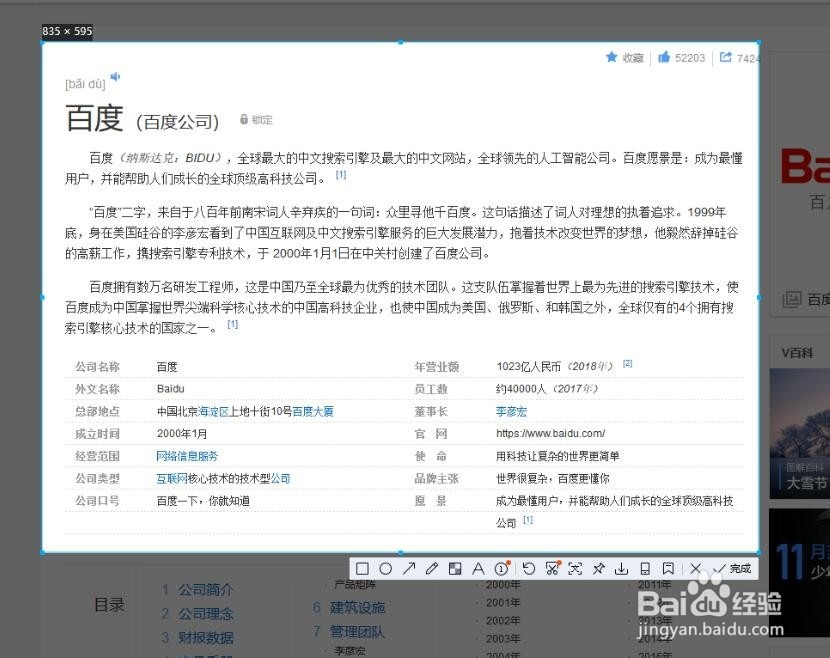The height and width of the screenshot is (658, 830).
Task: Open the 互联网 link in company type
Action: point(172,479)
